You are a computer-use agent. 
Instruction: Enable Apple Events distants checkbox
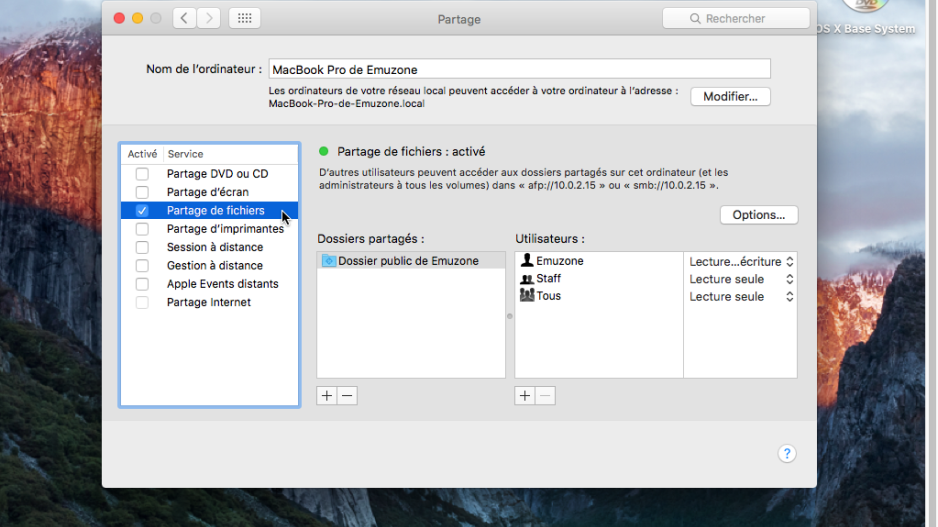tap(142, 284)
